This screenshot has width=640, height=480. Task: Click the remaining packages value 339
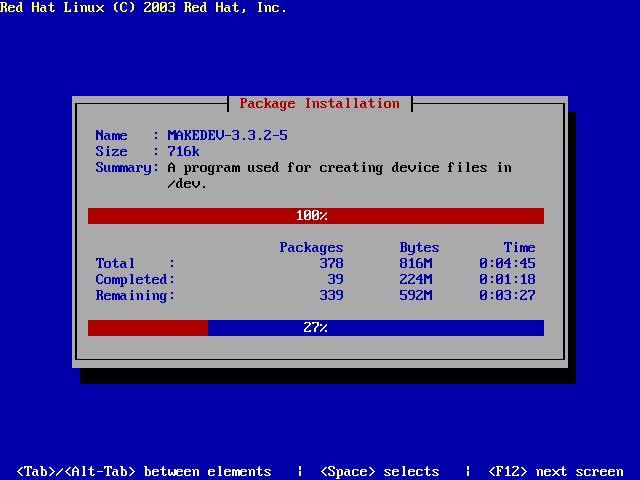pyautogui.click(x=331, y=295)
